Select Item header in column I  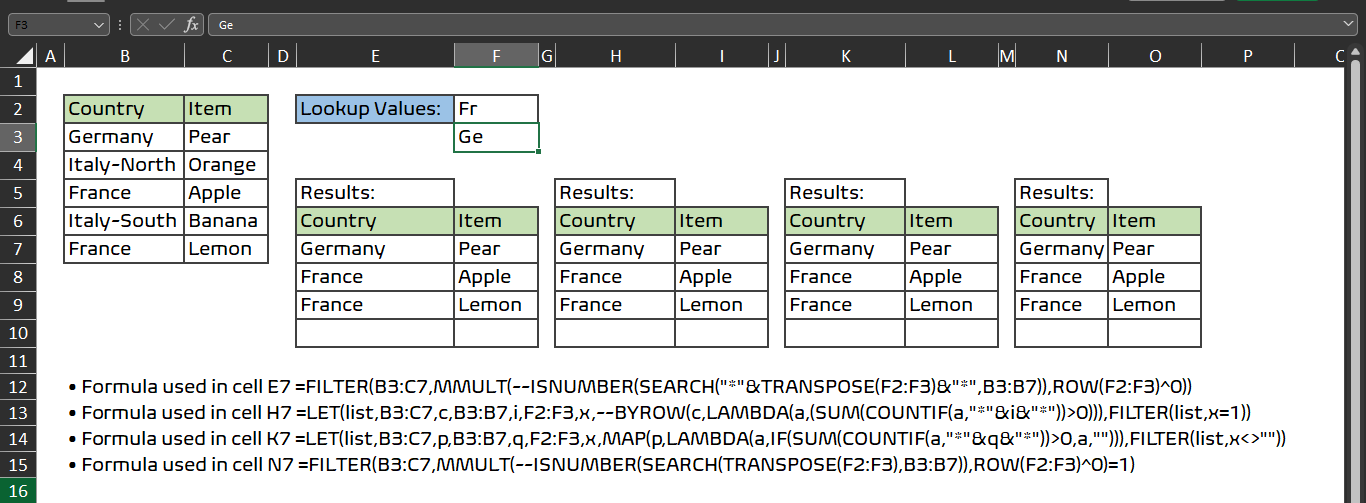tap(722, 221)
